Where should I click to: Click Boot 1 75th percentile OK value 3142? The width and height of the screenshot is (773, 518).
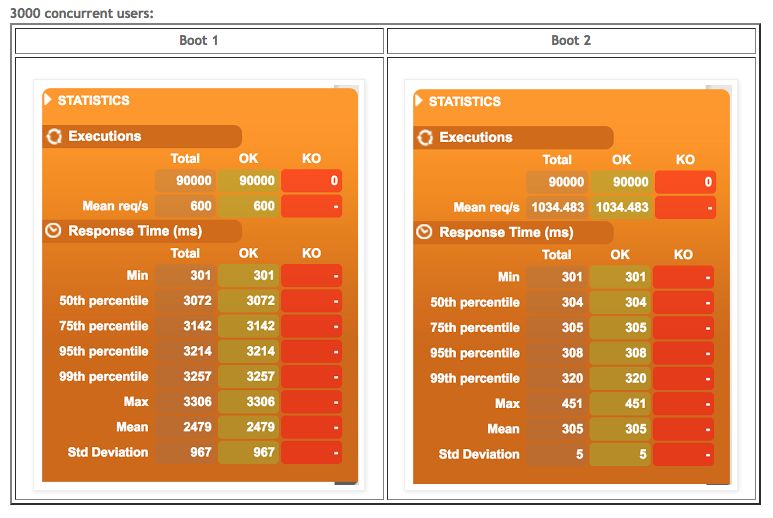pos(248,326)
